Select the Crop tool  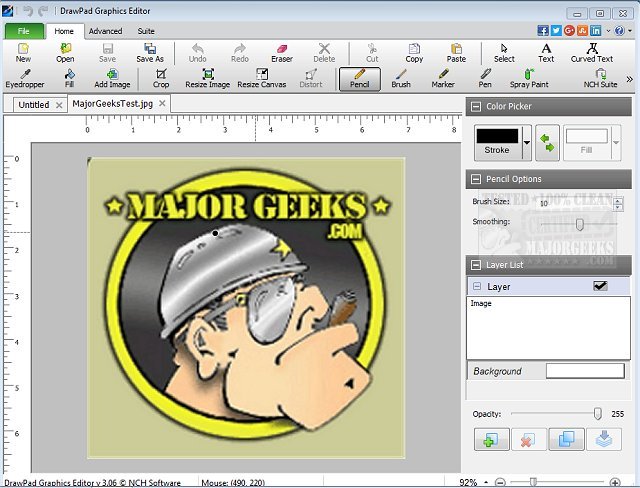[161, 79]
